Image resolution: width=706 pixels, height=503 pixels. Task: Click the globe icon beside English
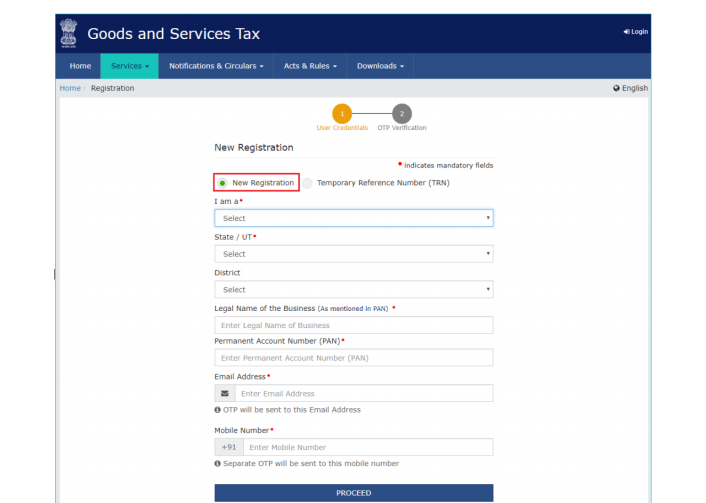coord(616,88)
